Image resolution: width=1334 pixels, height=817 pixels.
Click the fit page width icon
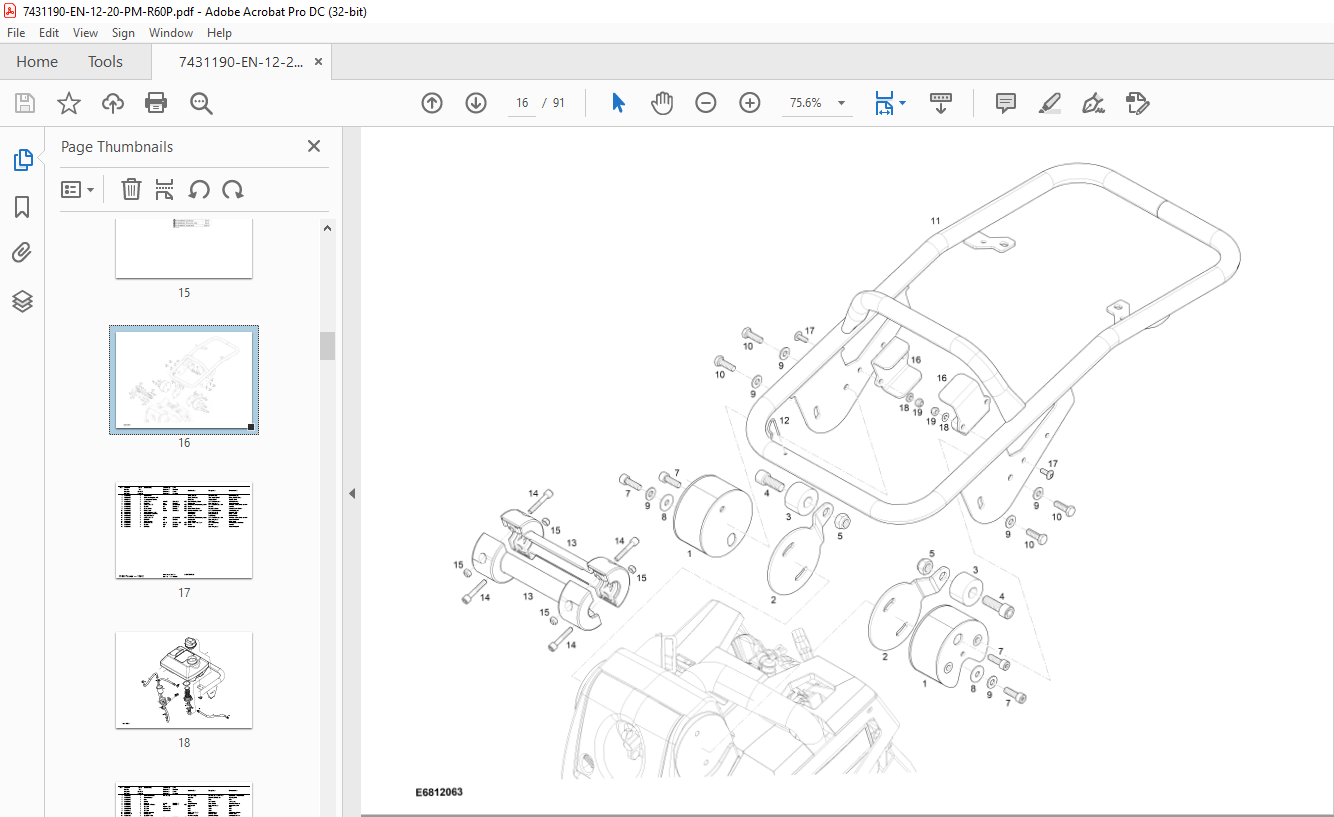click(884, 103)
